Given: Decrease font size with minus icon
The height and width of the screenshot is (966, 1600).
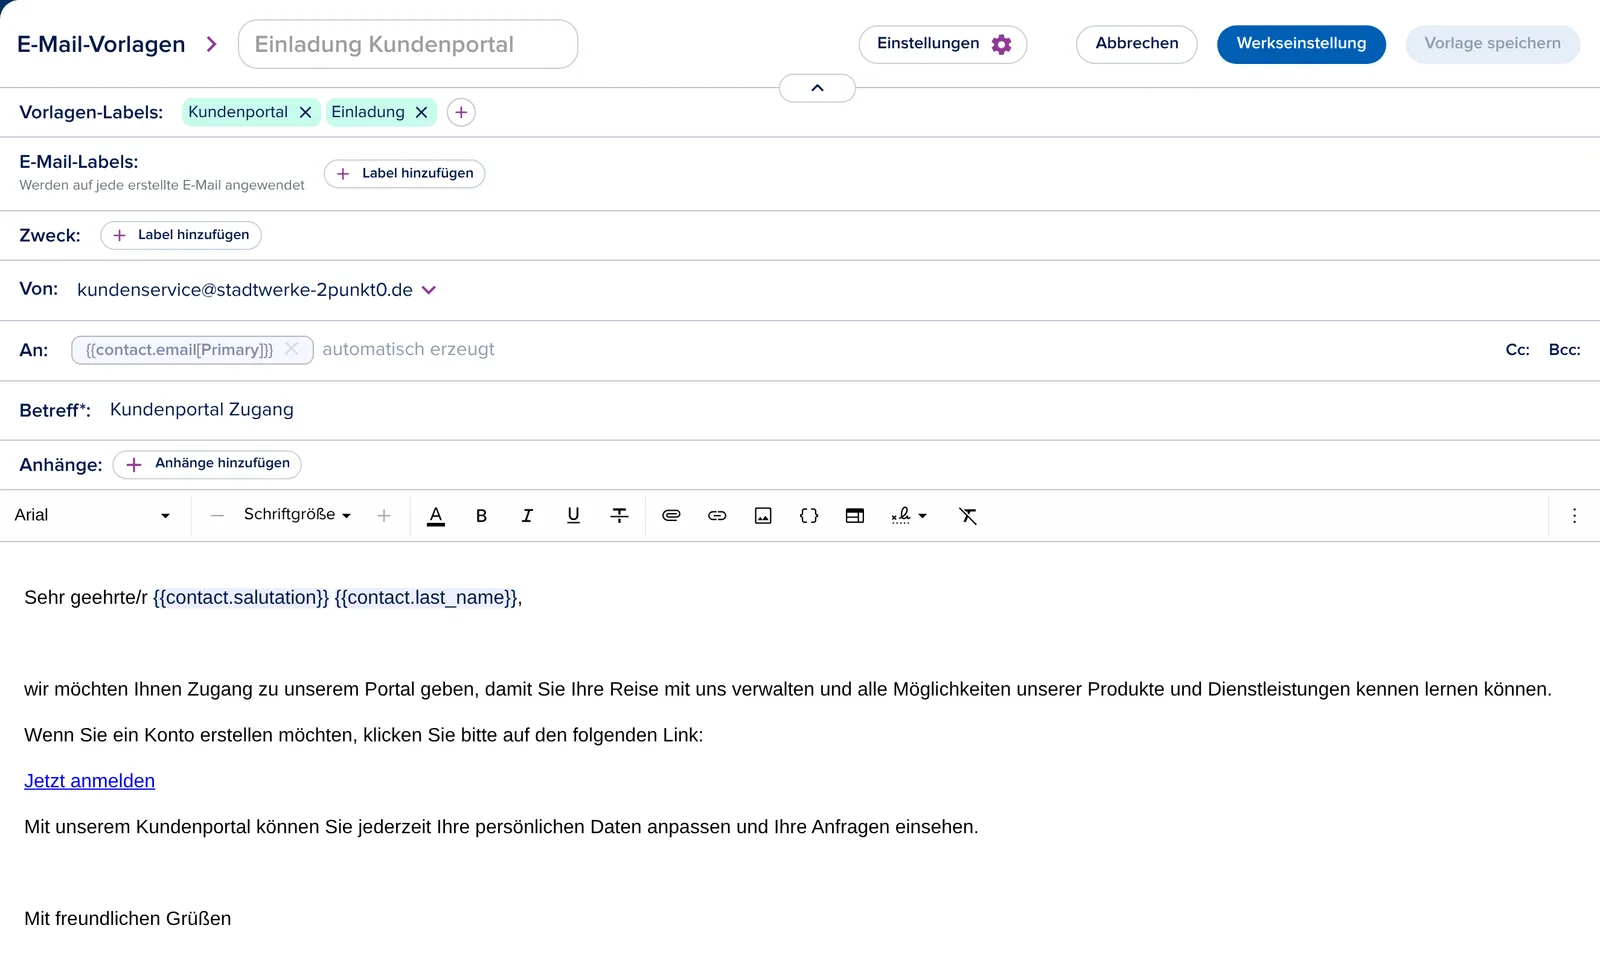Looking at the screenshot, I should pyautogui.click(x=217, y=516).
